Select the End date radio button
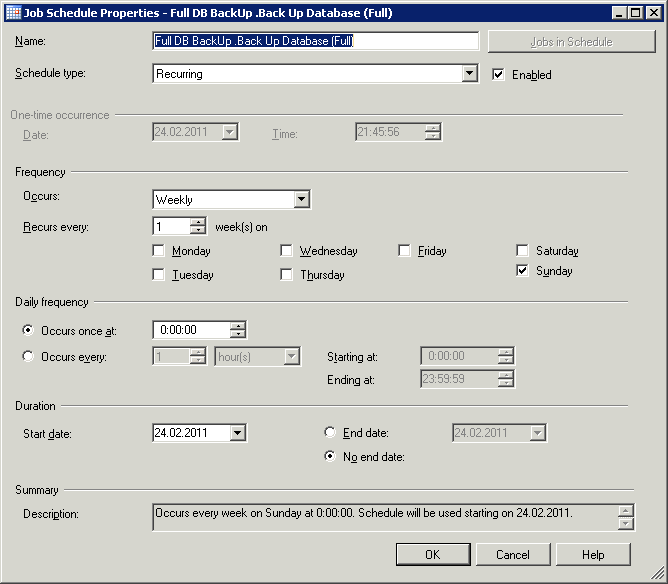The height and width of the screenshot is (584, 668). [x=330, y=432]
